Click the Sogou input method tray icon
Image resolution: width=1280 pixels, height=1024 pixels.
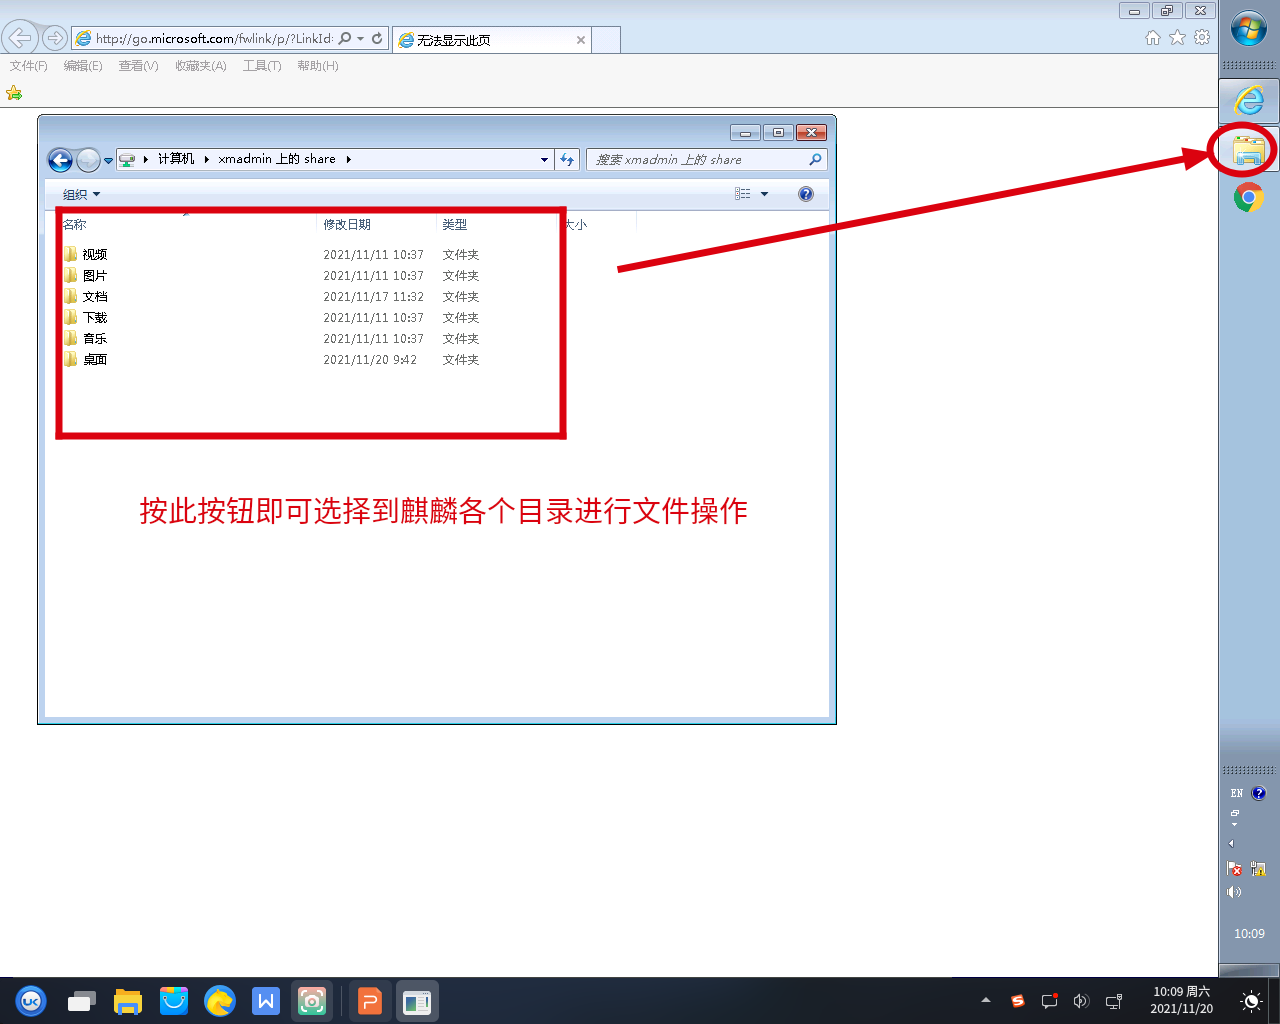click(x=1018, y=1001)
